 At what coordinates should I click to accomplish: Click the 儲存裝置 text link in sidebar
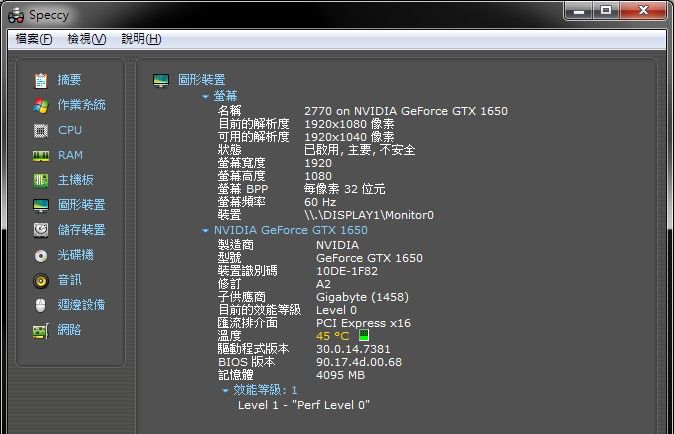tap(81, 230)
